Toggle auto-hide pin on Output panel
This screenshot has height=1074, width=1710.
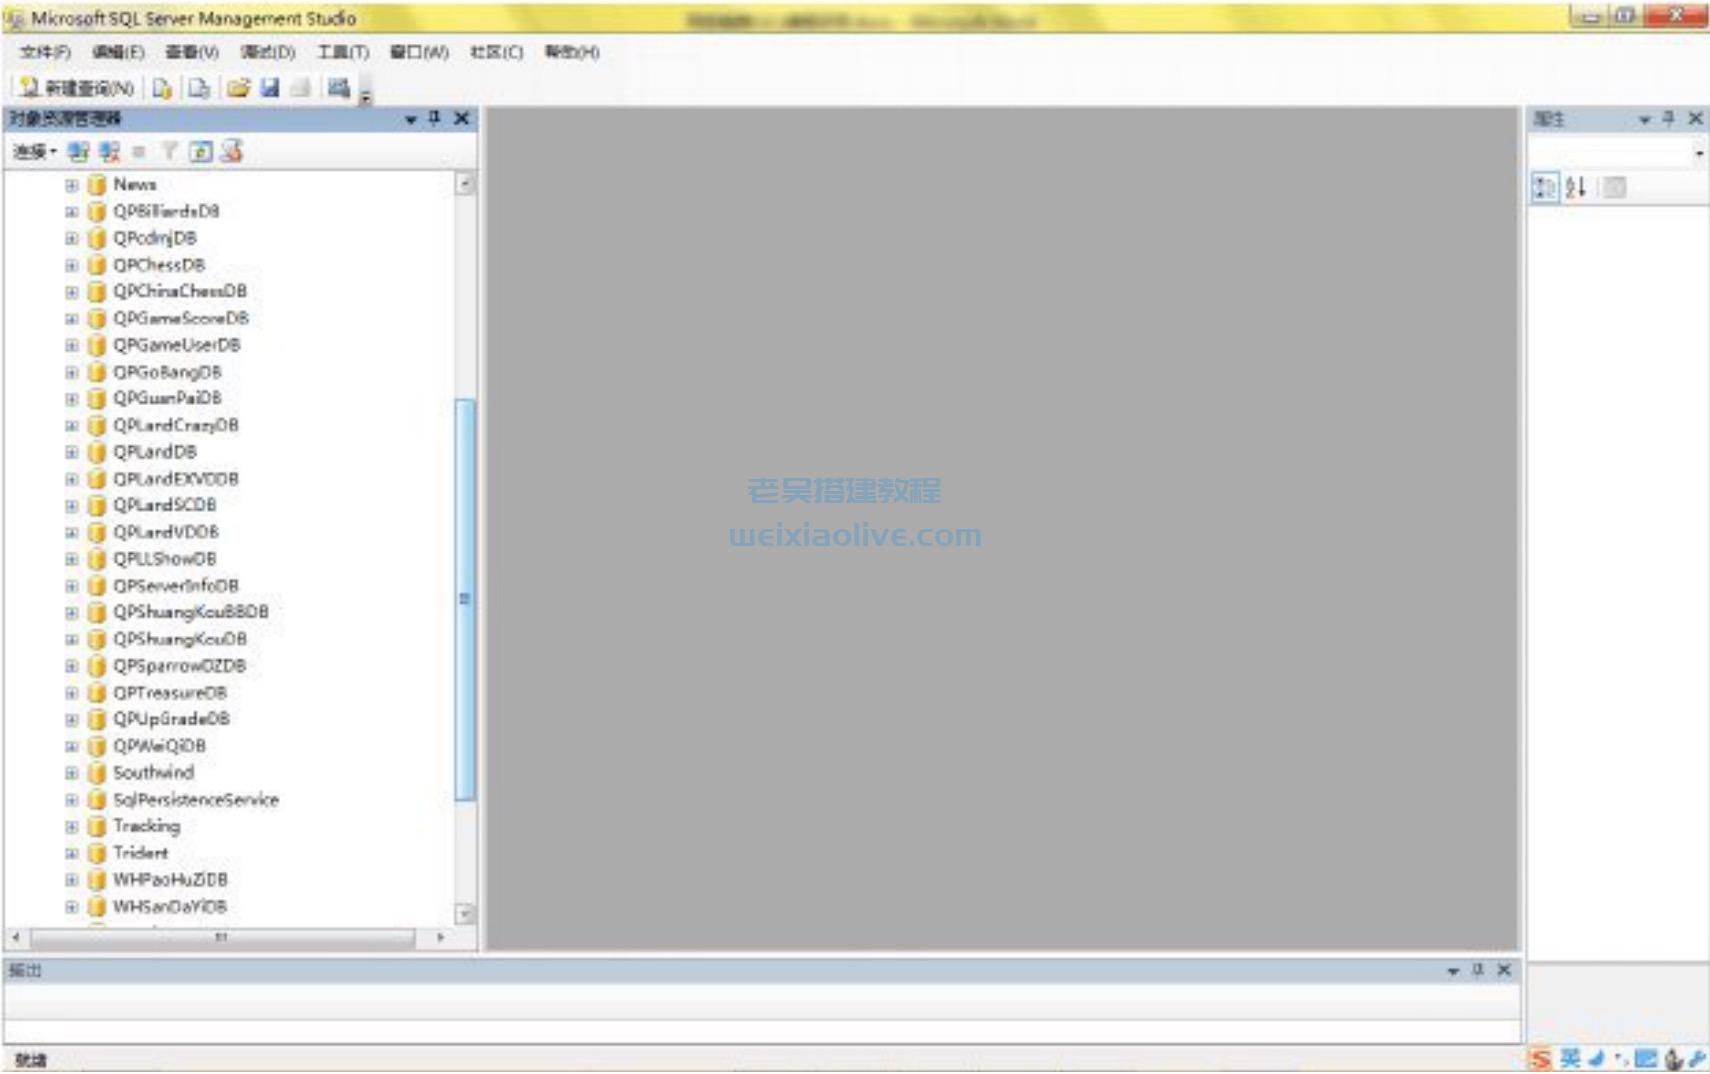[x=1478, y=970]
